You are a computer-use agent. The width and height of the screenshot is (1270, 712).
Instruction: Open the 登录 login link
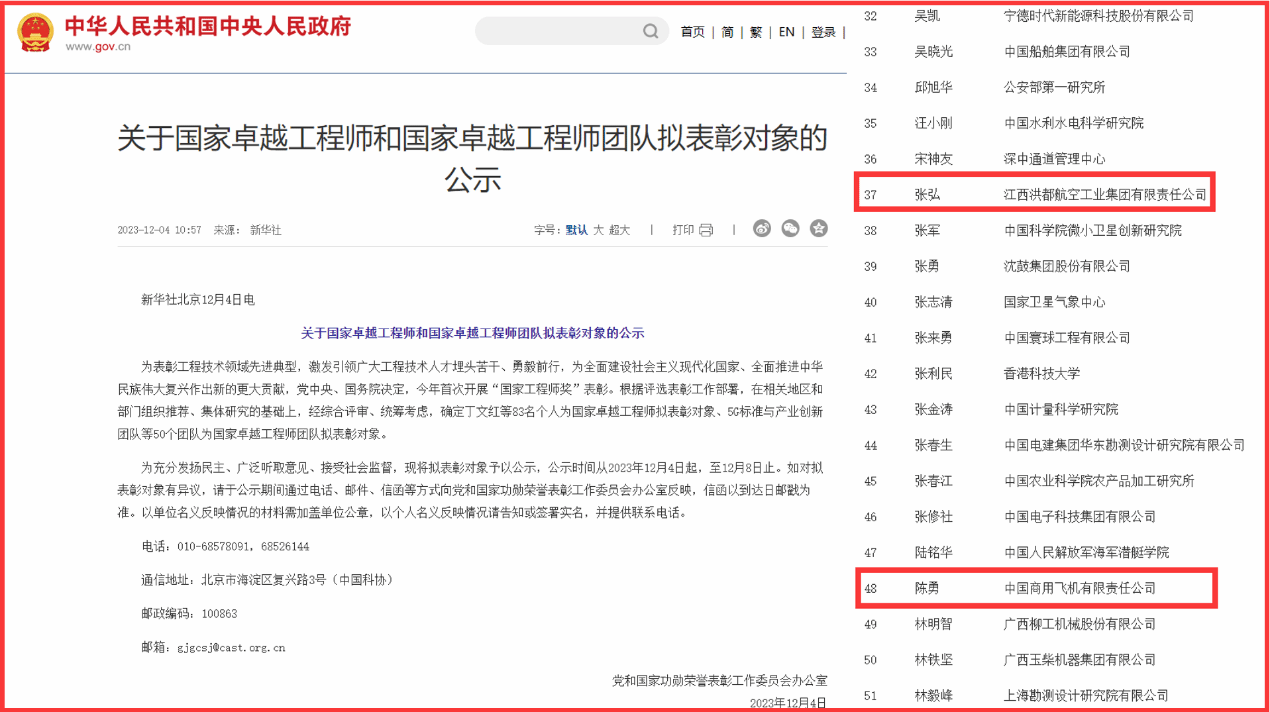pyautogui.click(x=823, y=32)
